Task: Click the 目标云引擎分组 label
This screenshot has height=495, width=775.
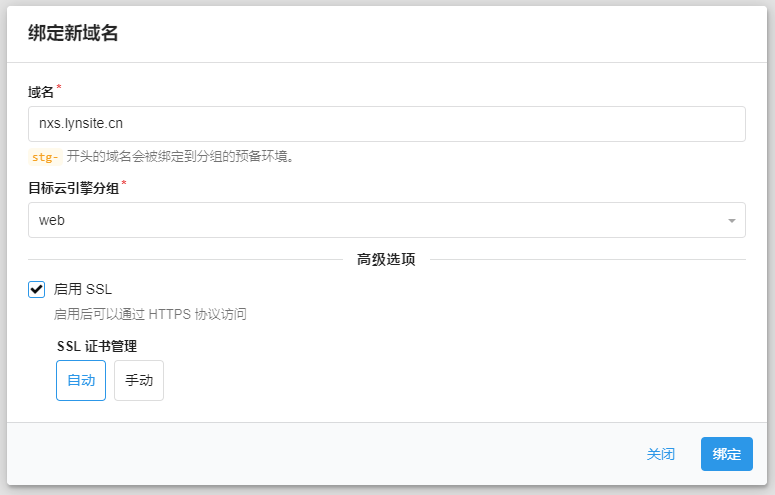Action: [73, 187]
